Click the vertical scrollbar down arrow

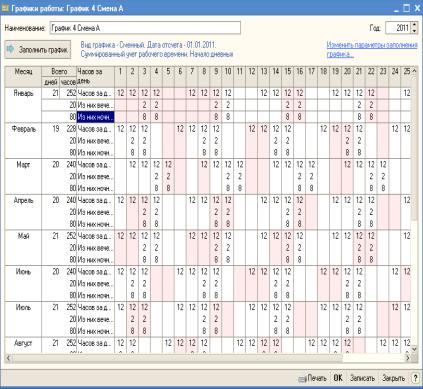pyautogui.click(x=414, y=349)
